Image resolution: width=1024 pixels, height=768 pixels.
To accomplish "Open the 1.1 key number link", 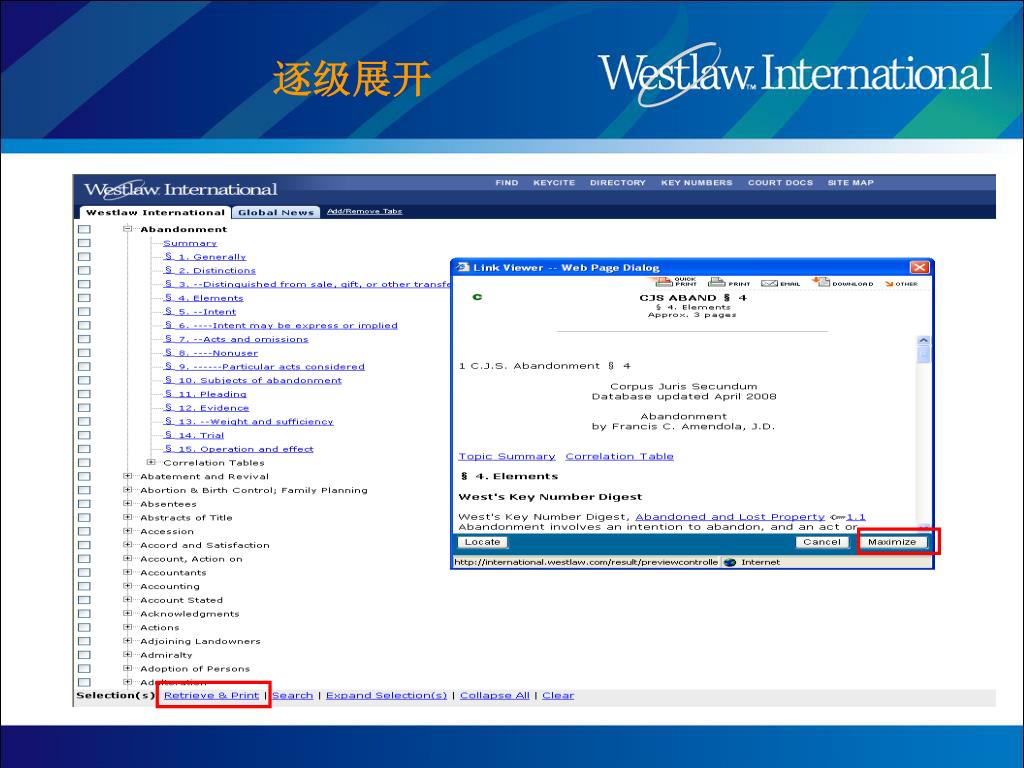I will [x=856, y=517].
